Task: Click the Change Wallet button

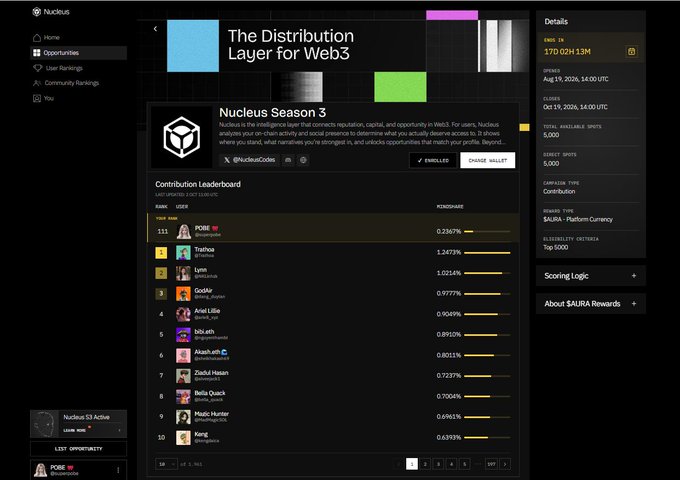Action: pos(487,160)
